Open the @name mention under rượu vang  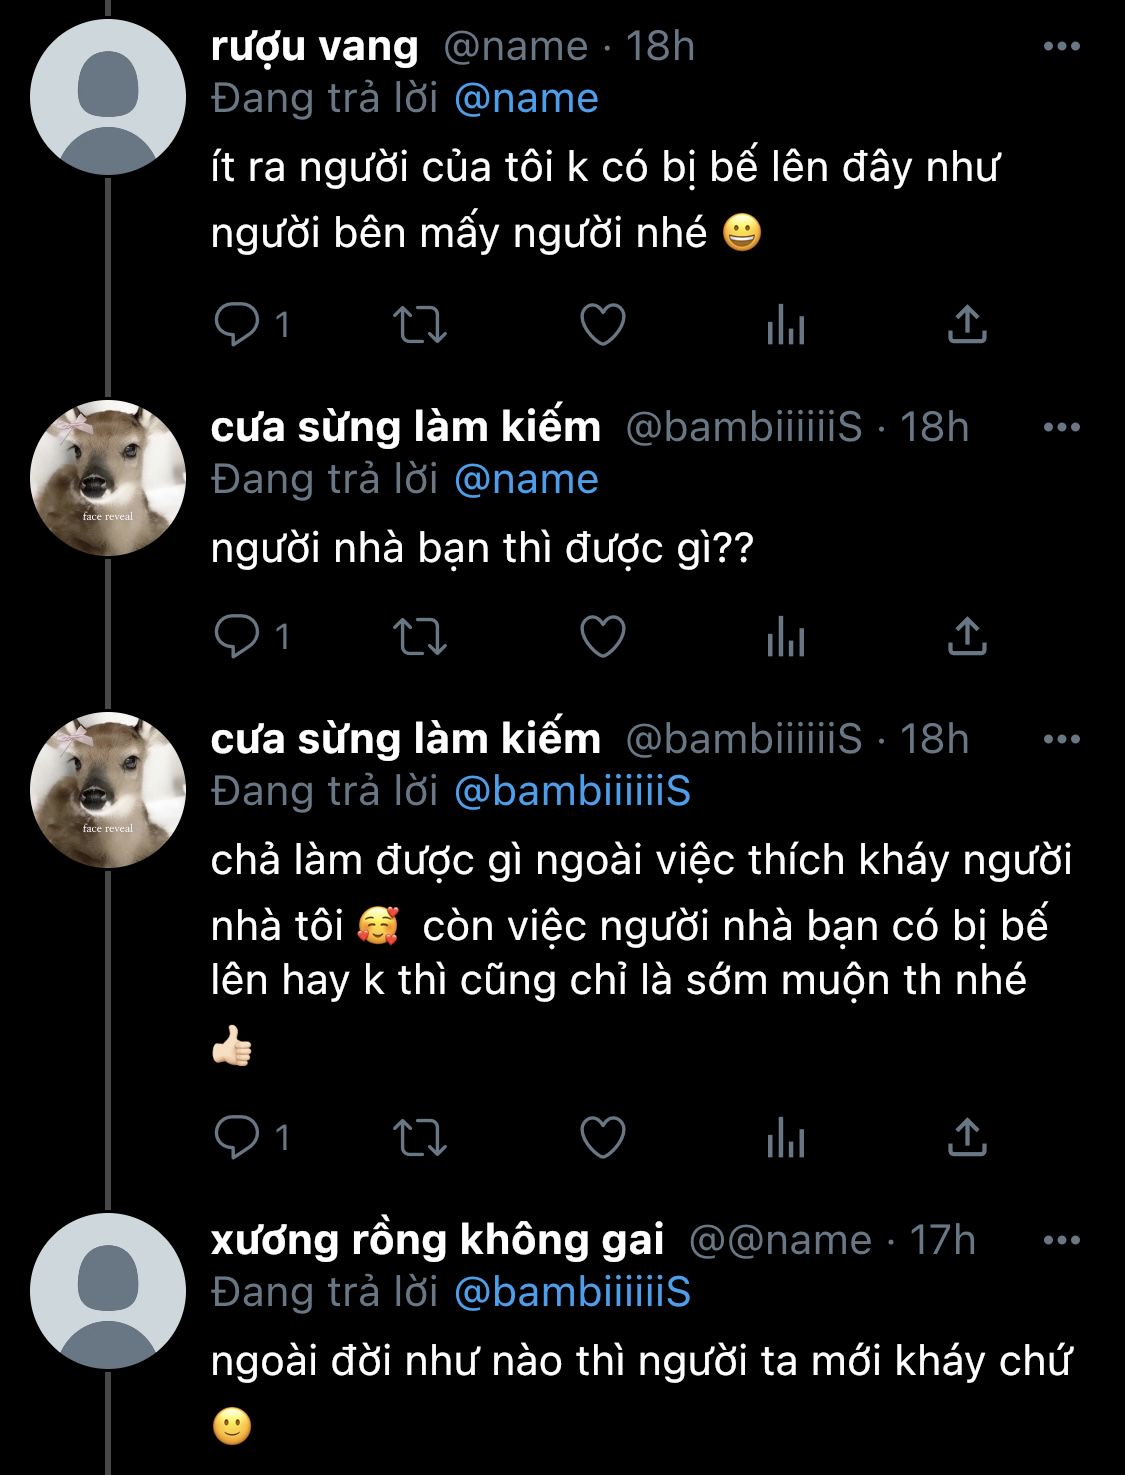click(526, 98)
